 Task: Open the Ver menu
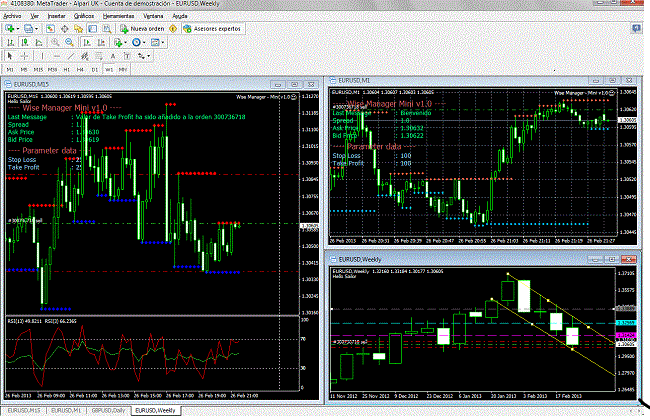coord(35,16)
